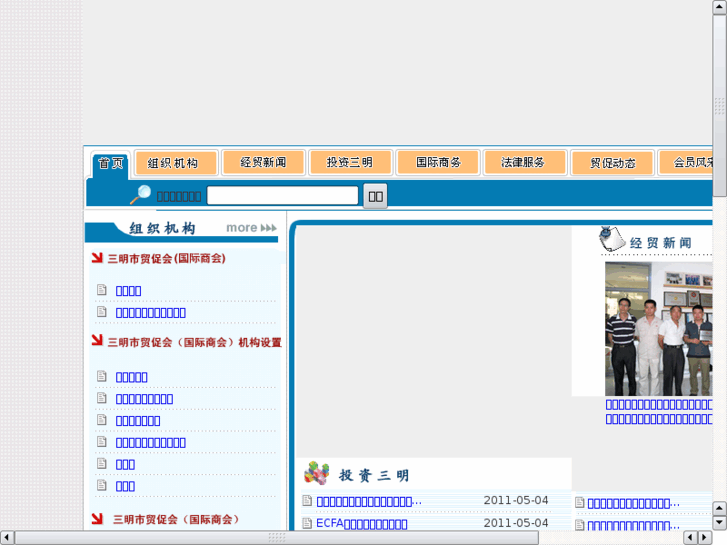
Task: Open the 组织机构 navigation tab
Action: coord(176,163)
